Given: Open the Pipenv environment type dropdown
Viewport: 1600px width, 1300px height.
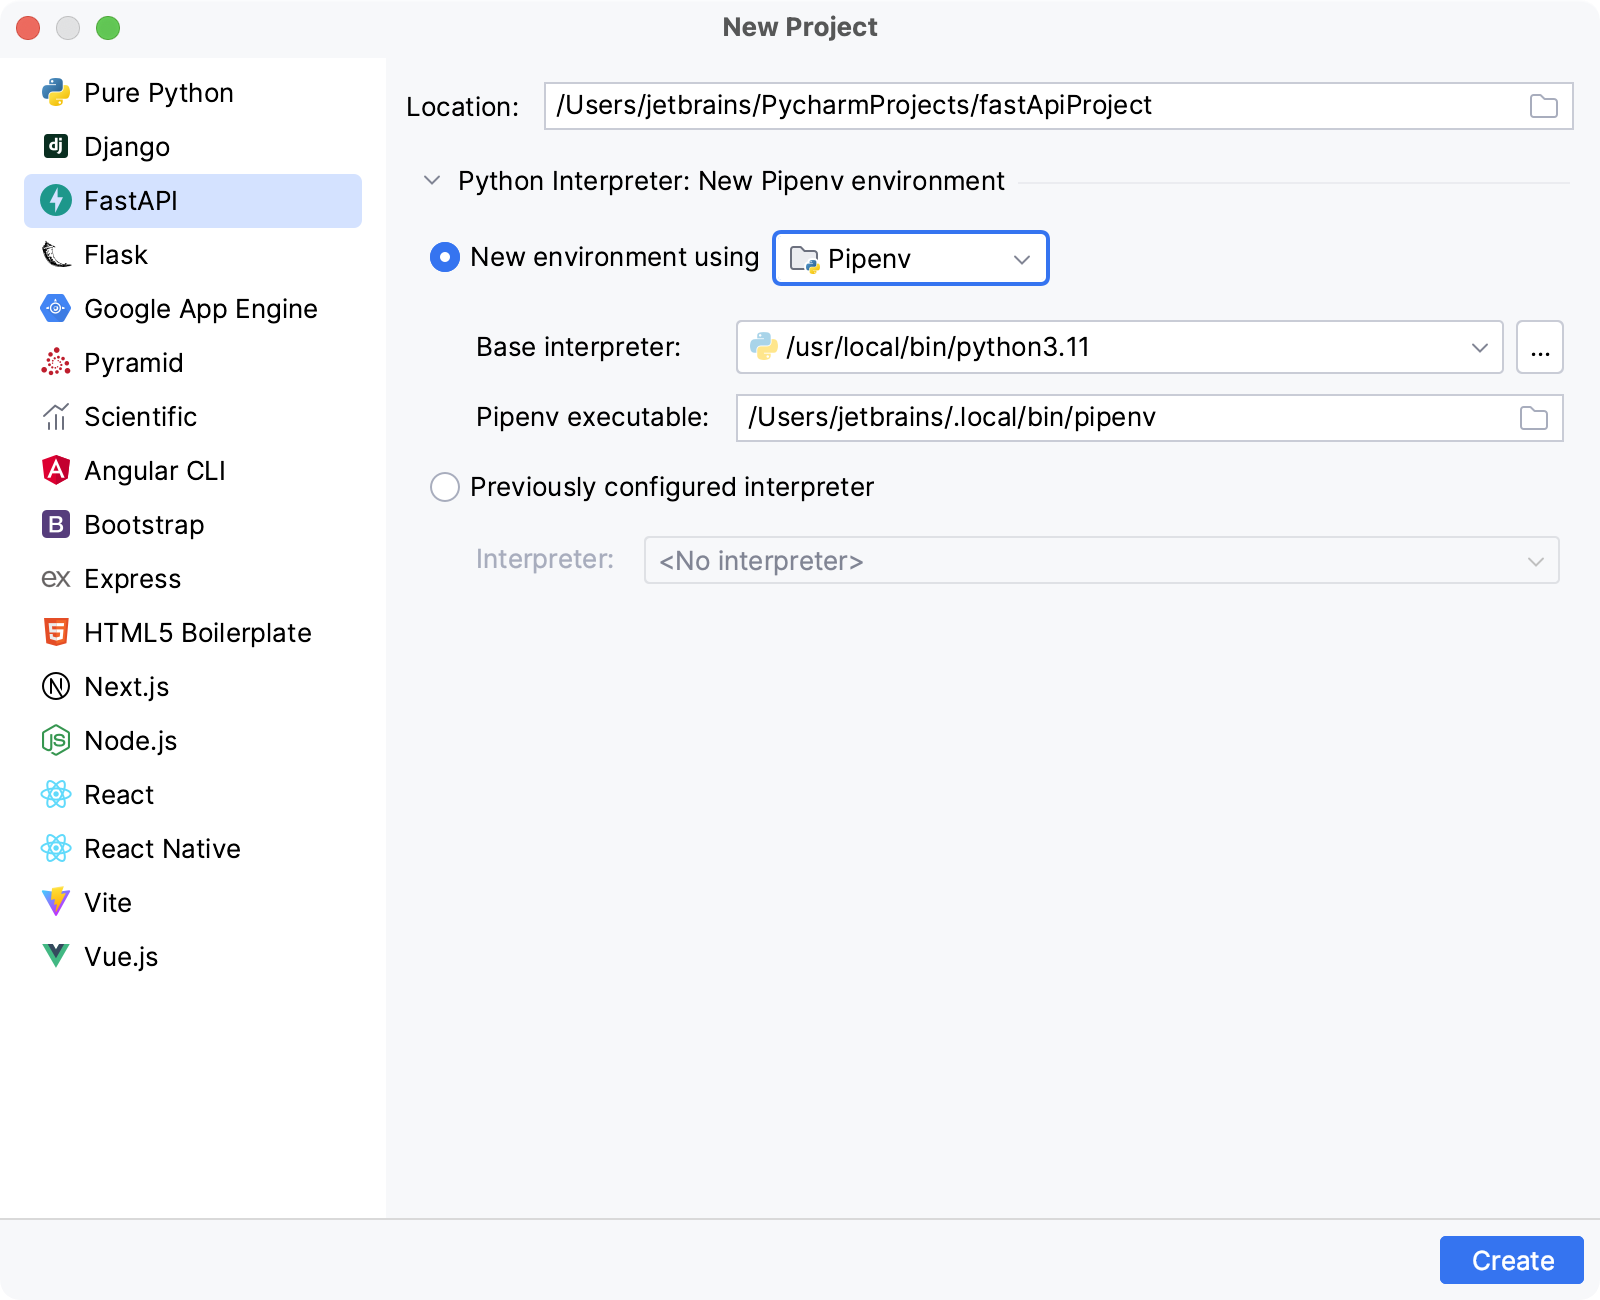Looking at the screenshot, I should tap(911, 258).
